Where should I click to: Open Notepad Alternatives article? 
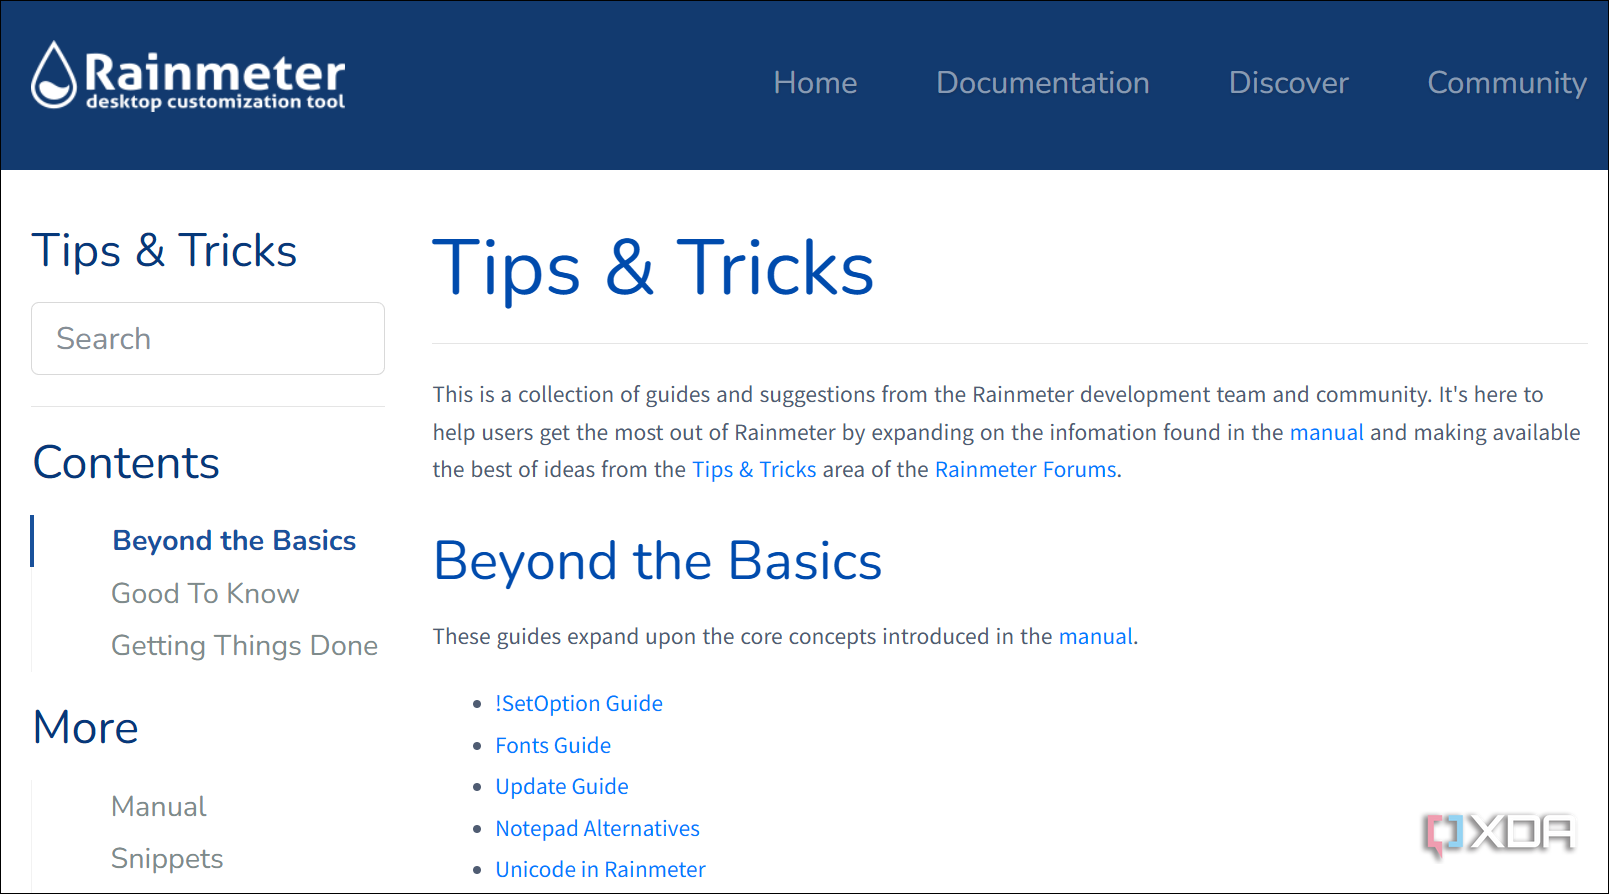click(597, 829)
